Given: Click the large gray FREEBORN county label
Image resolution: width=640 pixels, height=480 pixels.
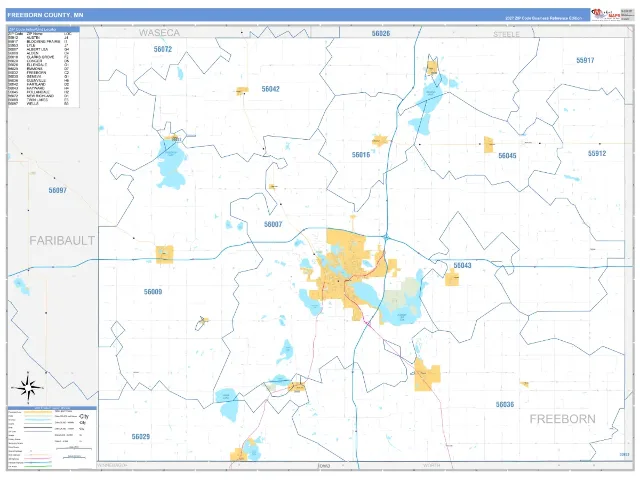Looking at the screenshot, I should (562, 419).
